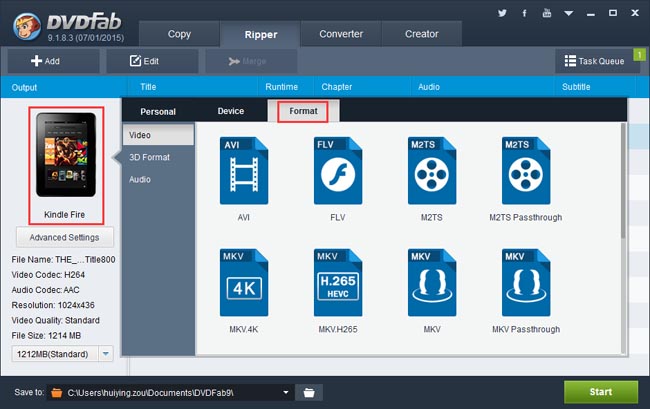Viewport: 650px width, 409px height.
Task: Click the Add button
Action: (x=53, y=61)
